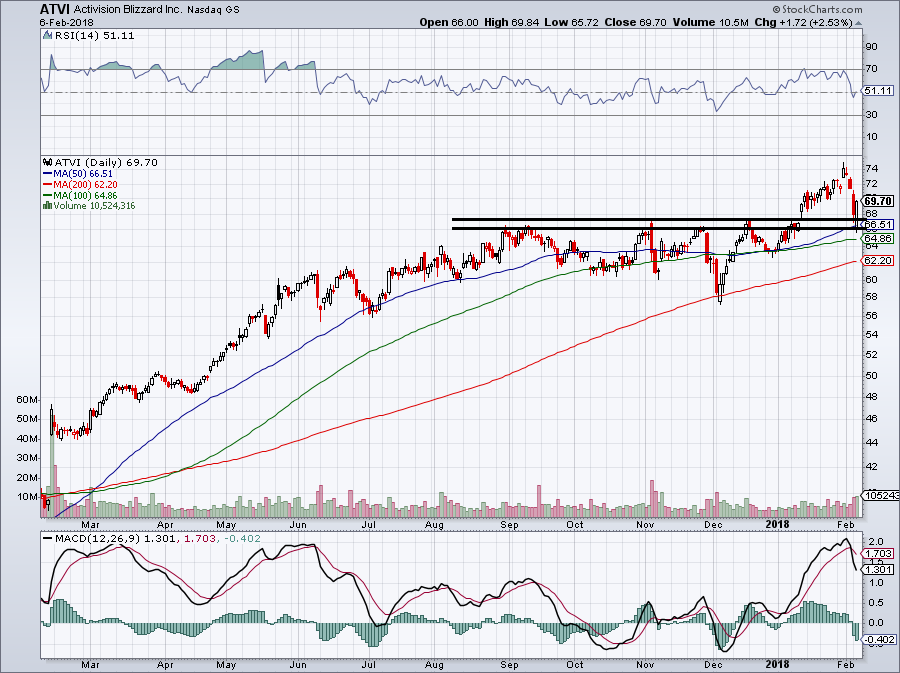
Task: Click the 42 price axis label
Action: click(871, 467)
